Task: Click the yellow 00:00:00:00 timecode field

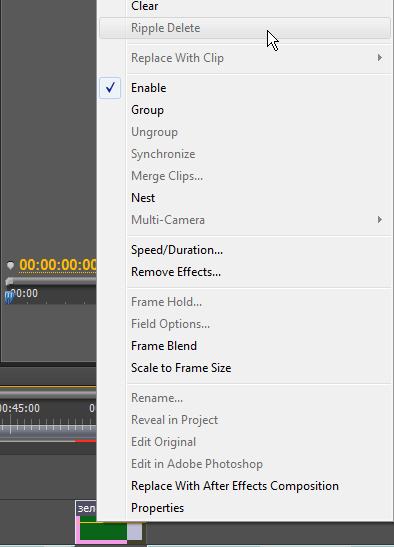Action: pyautogui.click(x=58, y=265)
